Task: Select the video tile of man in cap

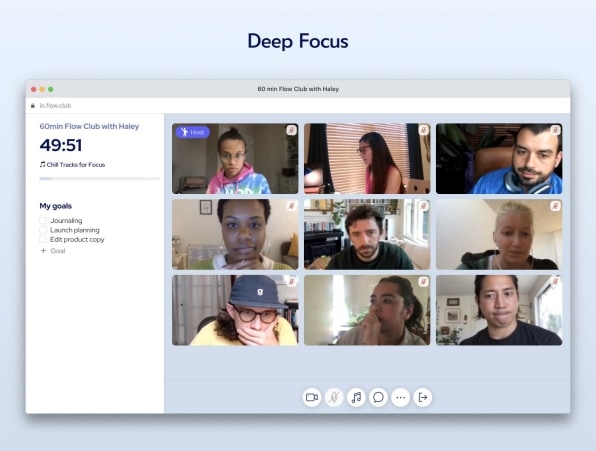Action: click(x=235, y=310)
